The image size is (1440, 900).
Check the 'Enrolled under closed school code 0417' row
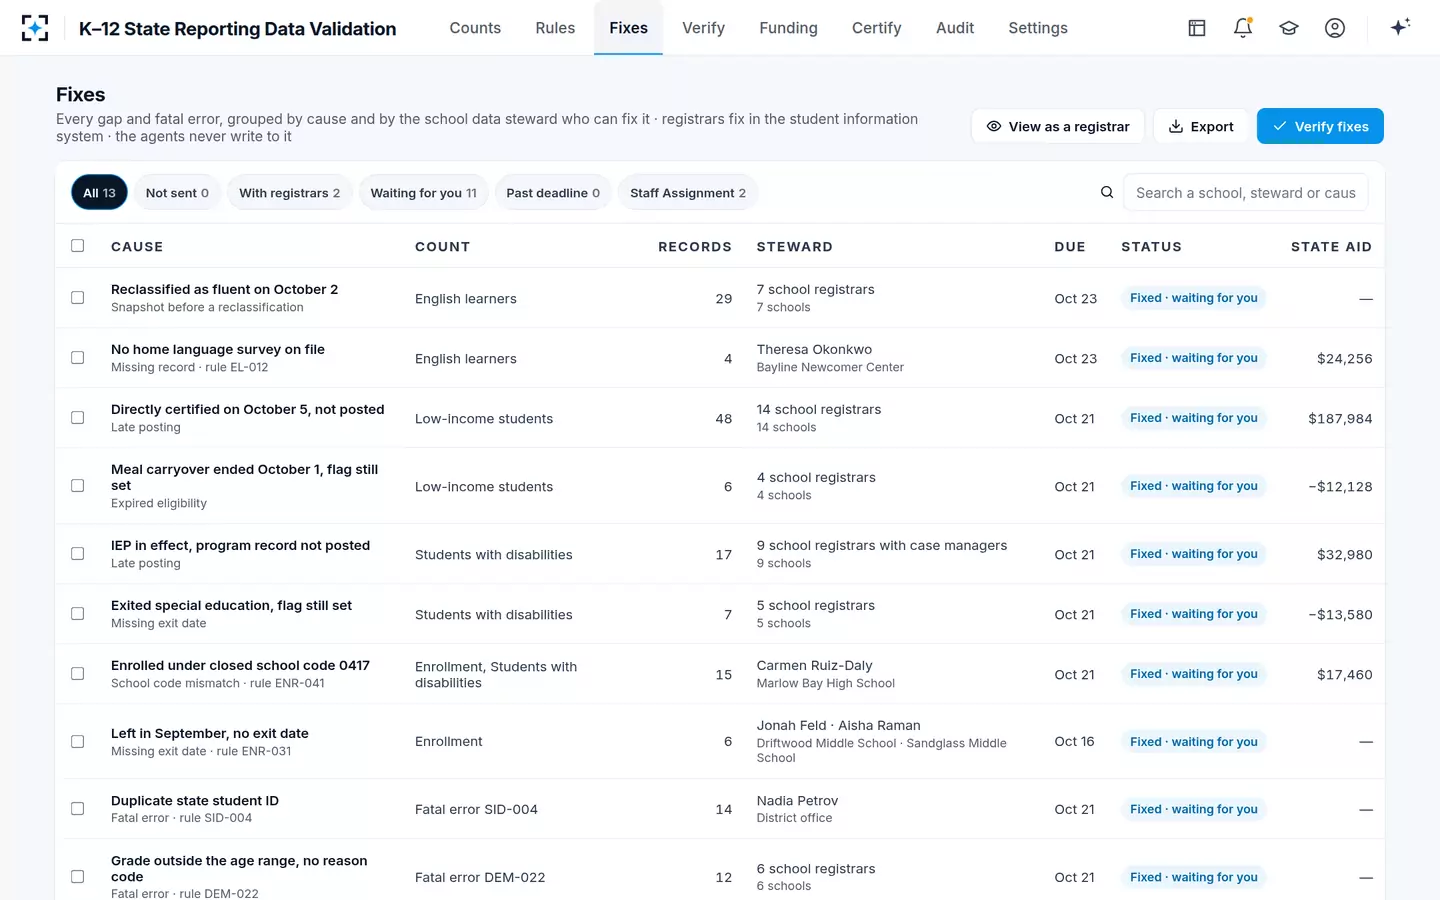click(x=78, y=674)
